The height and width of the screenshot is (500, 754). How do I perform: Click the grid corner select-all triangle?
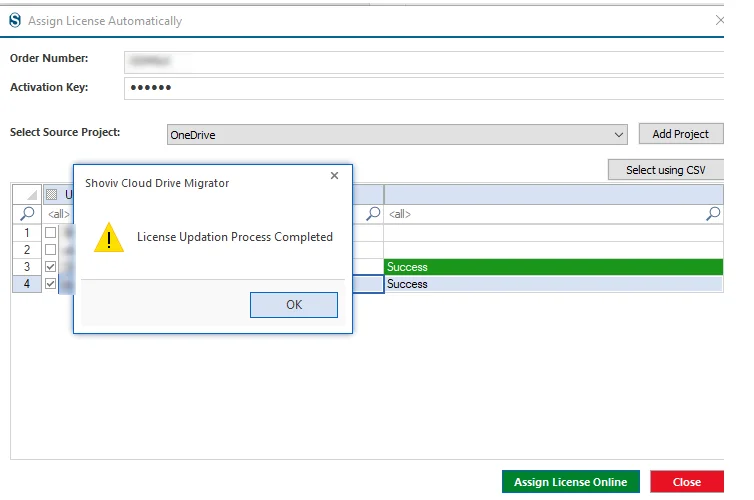pos(27,195)
